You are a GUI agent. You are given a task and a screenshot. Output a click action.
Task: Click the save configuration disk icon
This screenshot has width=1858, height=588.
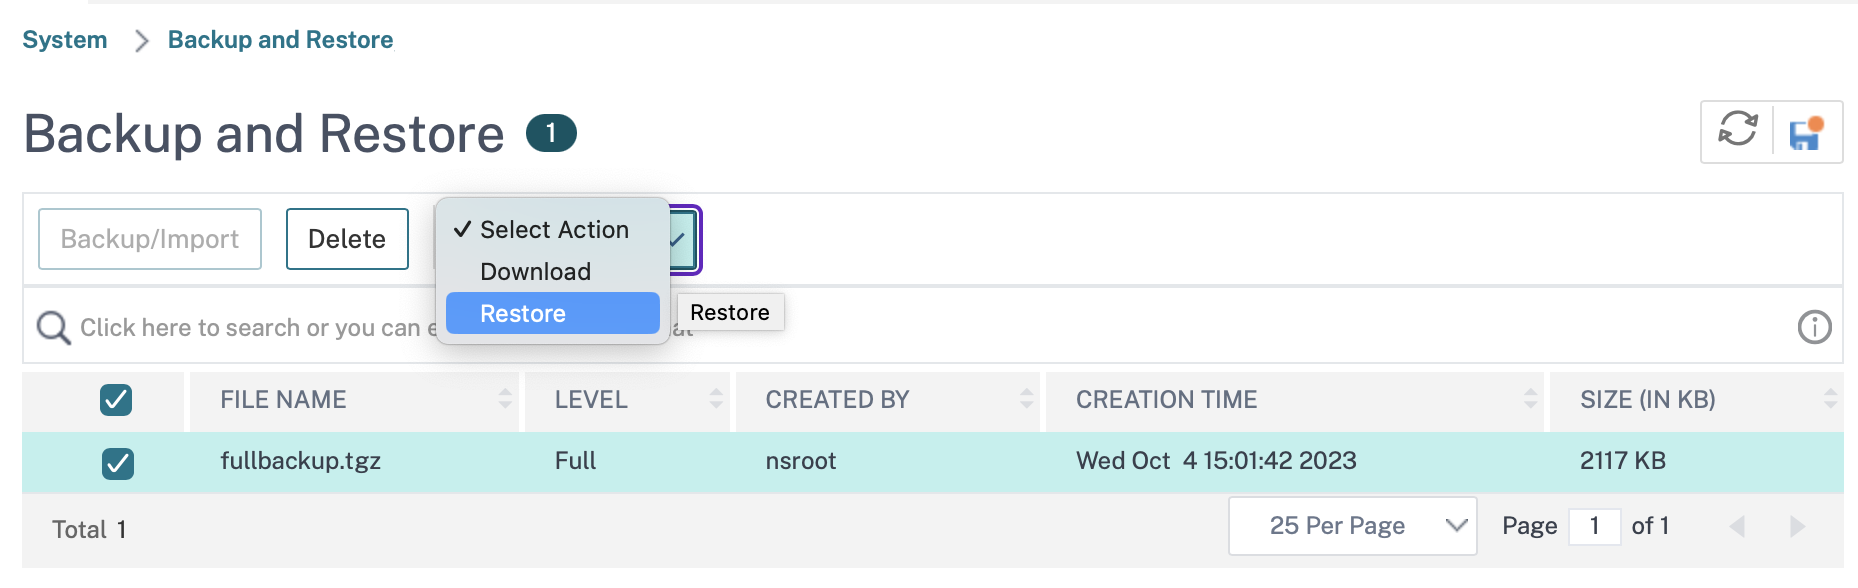[x=1807, y=132]
